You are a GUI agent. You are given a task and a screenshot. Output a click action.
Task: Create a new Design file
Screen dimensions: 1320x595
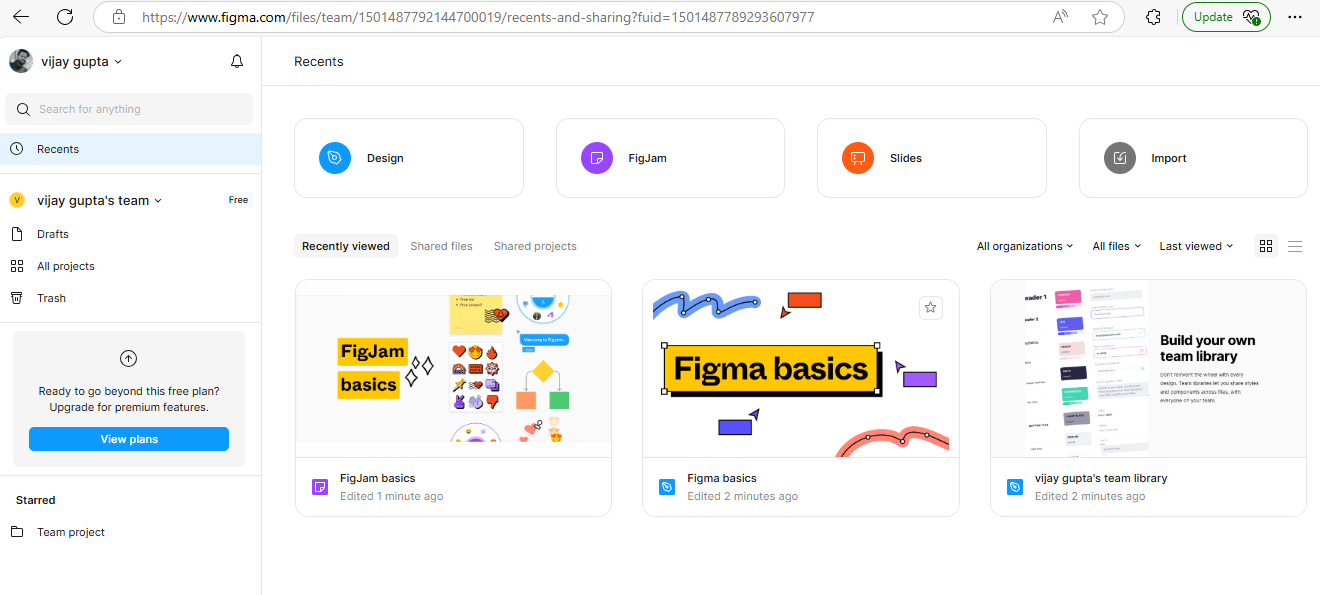pos(409,158)
